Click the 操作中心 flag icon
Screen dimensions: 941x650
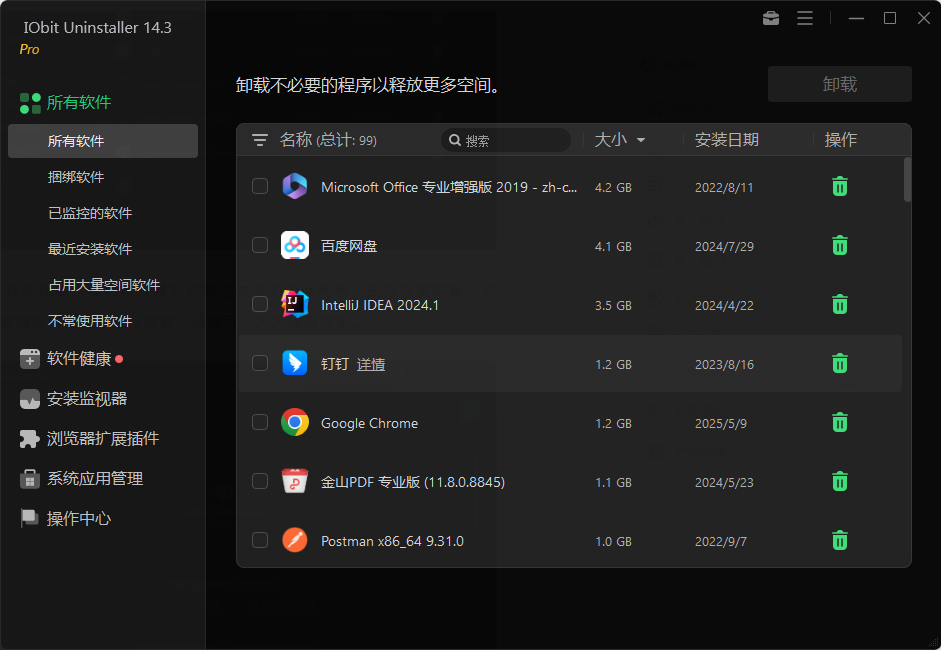tap(29, 518)
